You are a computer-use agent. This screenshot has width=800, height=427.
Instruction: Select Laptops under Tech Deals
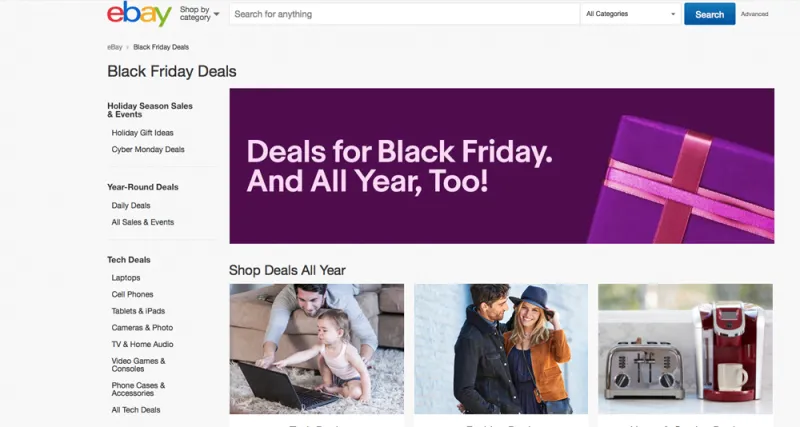coord(126,277)
